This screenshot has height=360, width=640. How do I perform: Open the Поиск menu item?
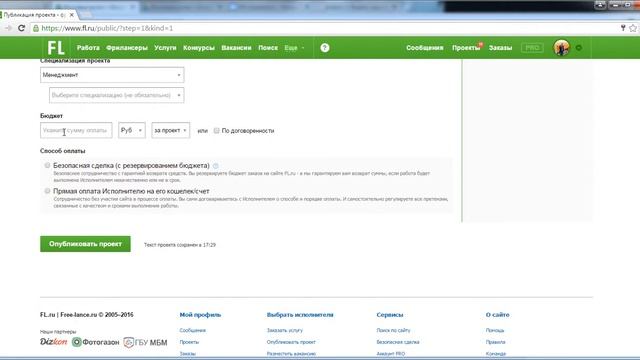[x=268, y=48]
